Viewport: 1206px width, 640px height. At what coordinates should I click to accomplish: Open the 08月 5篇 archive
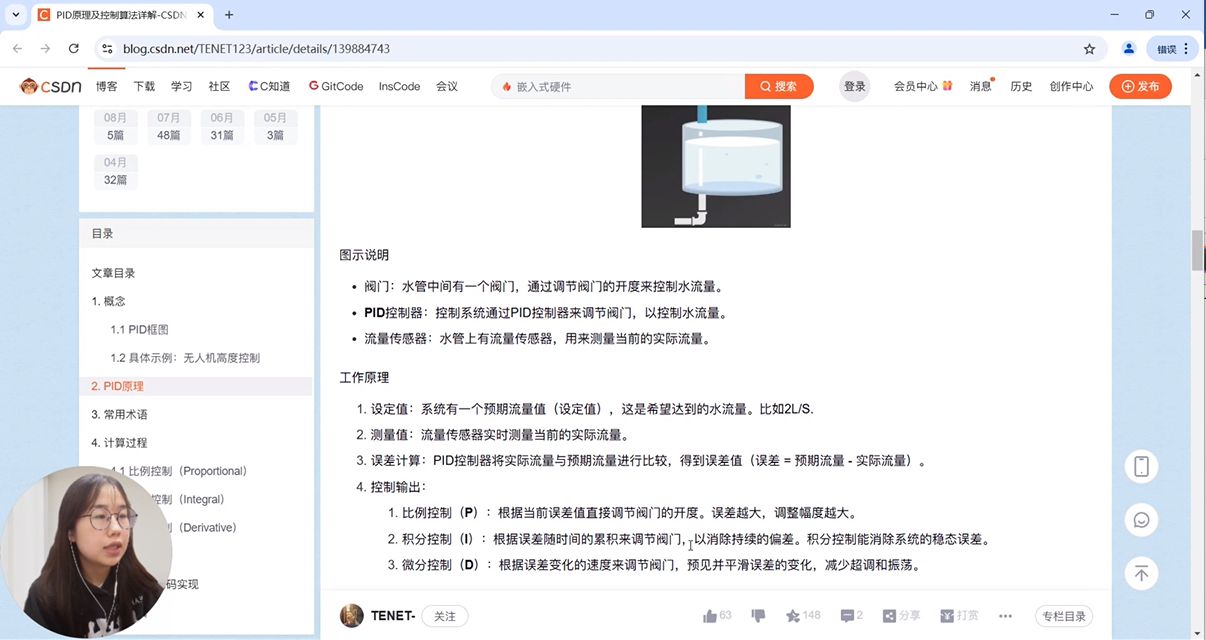(115, 126)
